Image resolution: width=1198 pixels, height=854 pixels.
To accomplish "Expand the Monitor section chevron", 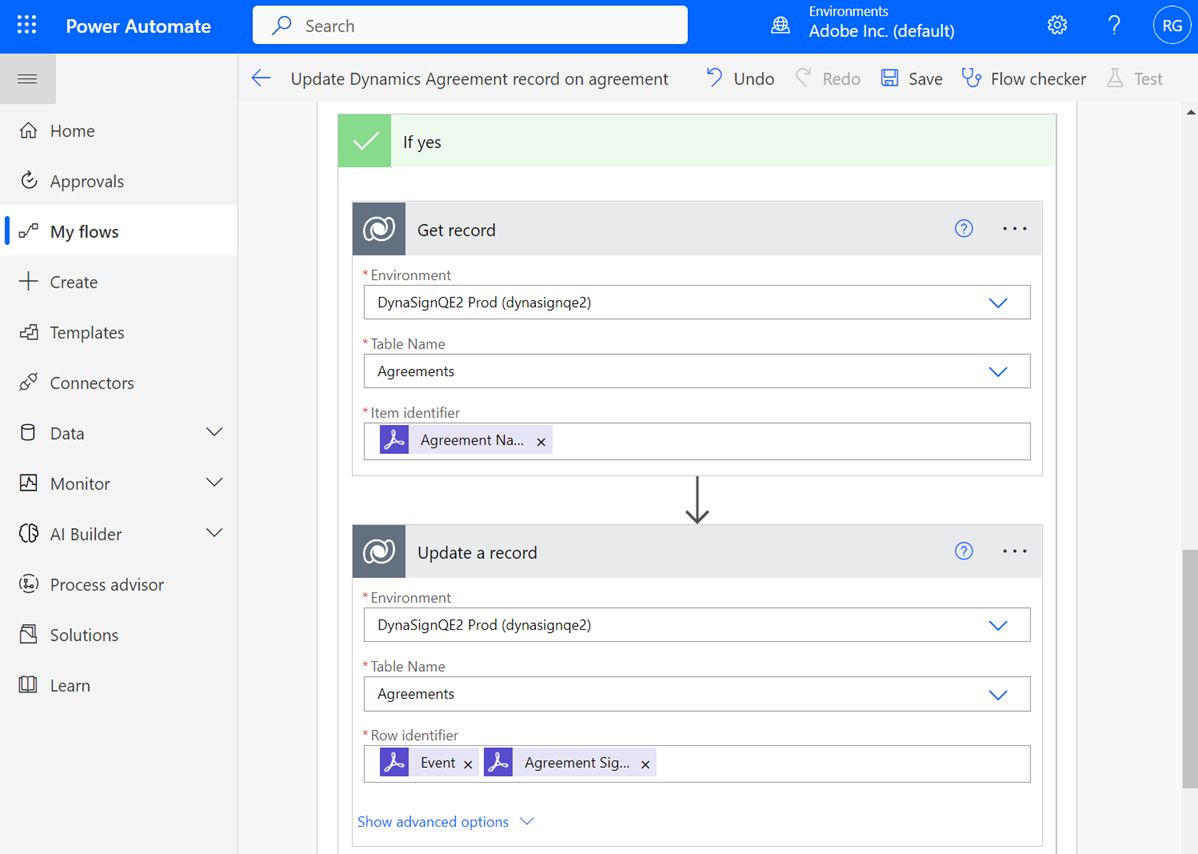I will pyautogui.click(x=215, y=483).
